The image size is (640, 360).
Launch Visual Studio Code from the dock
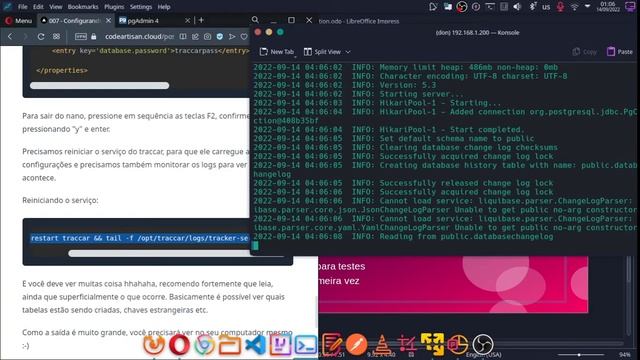click(x=255, y=345)
